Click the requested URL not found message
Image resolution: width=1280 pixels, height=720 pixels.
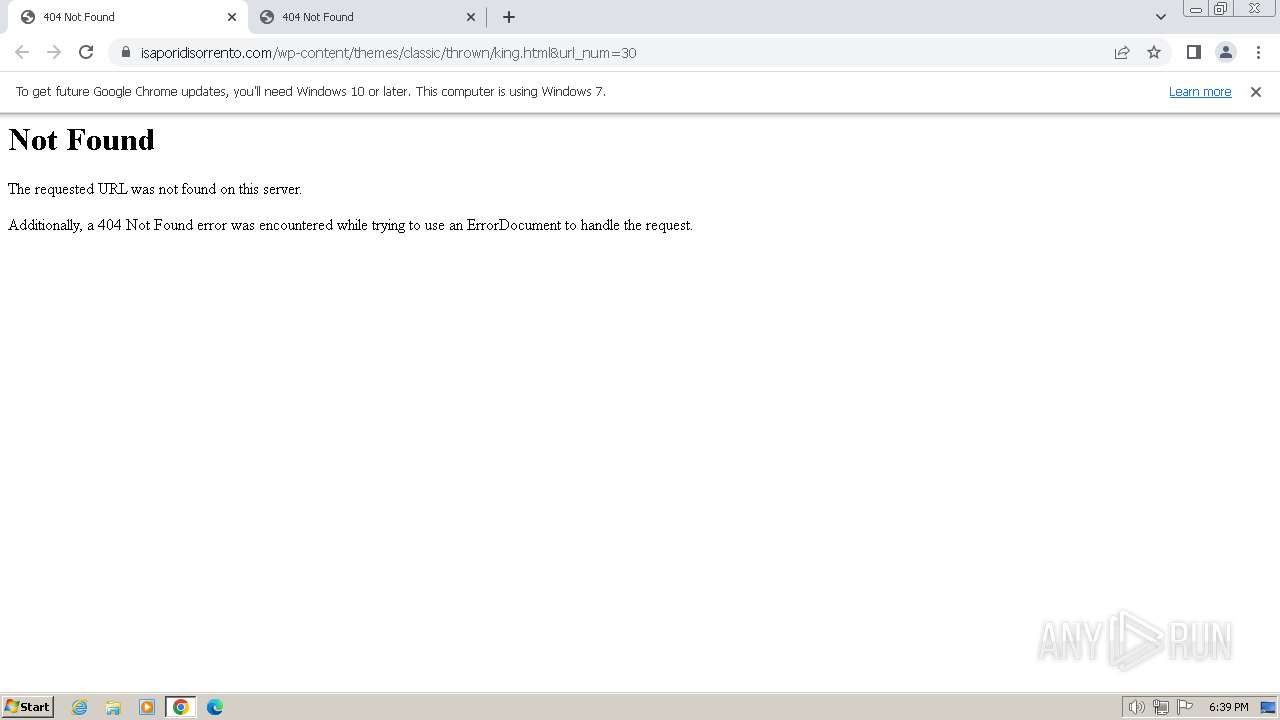point(155,189)
